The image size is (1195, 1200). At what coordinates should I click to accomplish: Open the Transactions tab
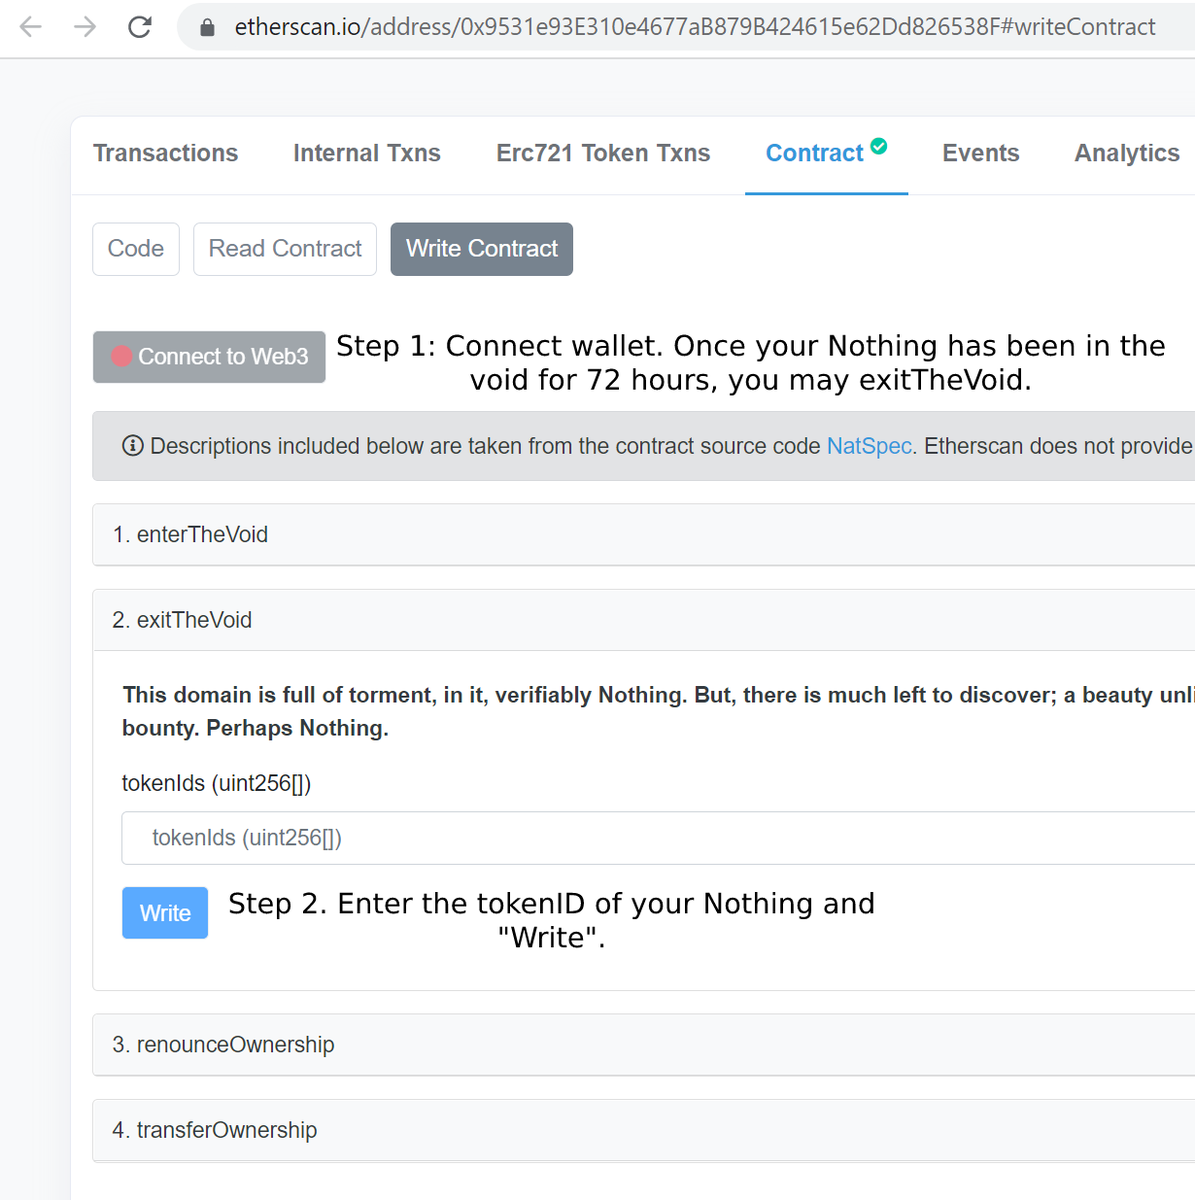pos(166,153)
